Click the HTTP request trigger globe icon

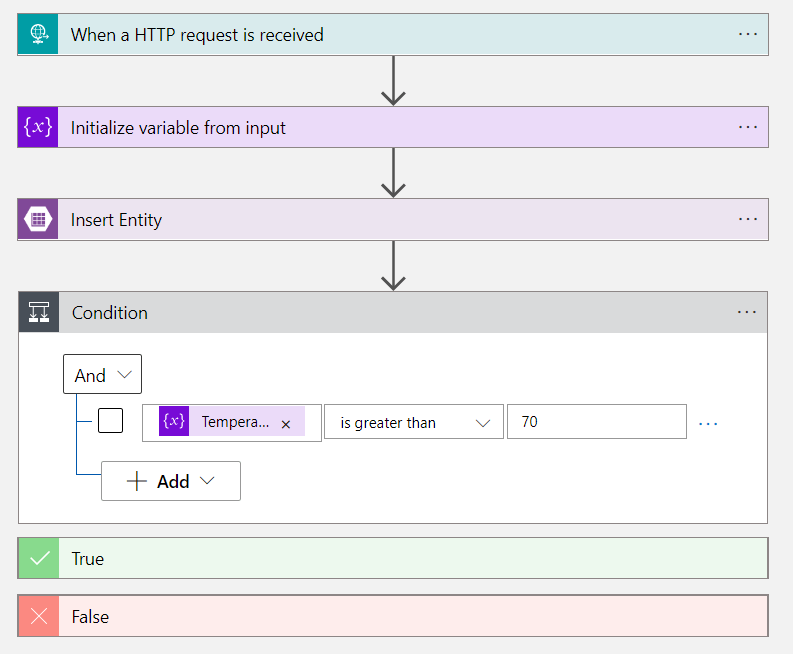(38, 35)
